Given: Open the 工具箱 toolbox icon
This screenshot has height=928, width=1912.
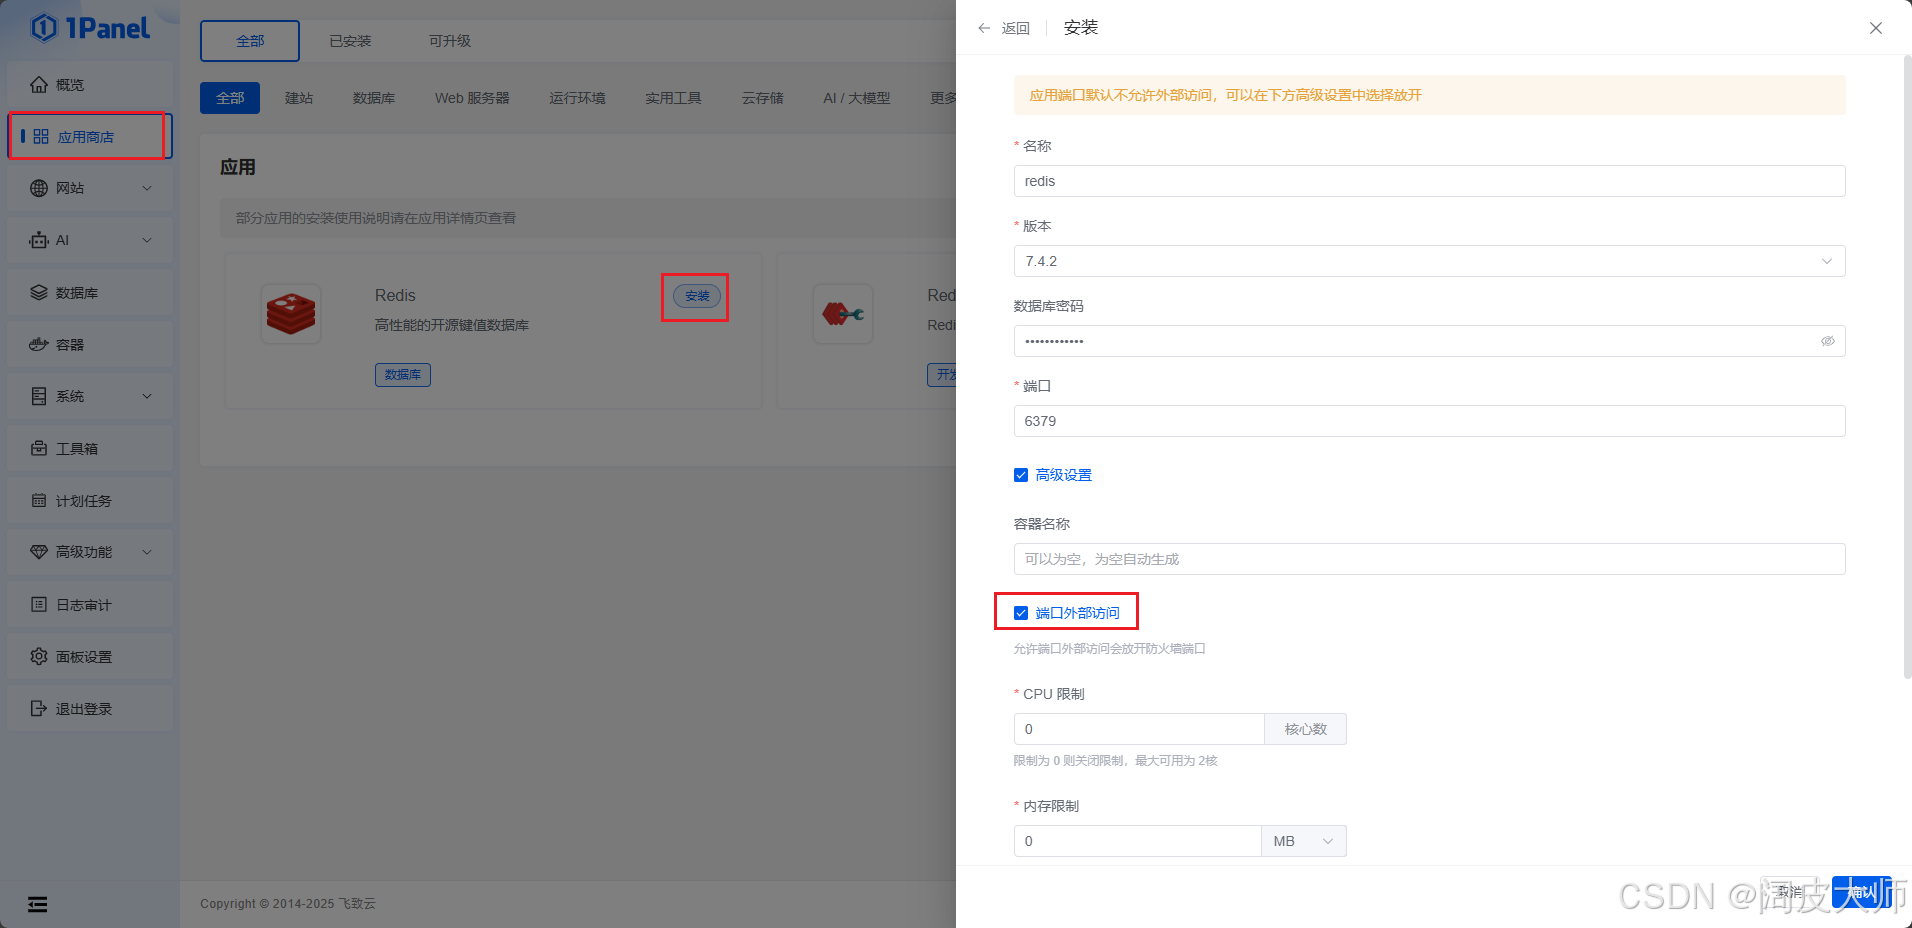Looking at the screenshot, I should pyautogui.click(x=39, y=448).
